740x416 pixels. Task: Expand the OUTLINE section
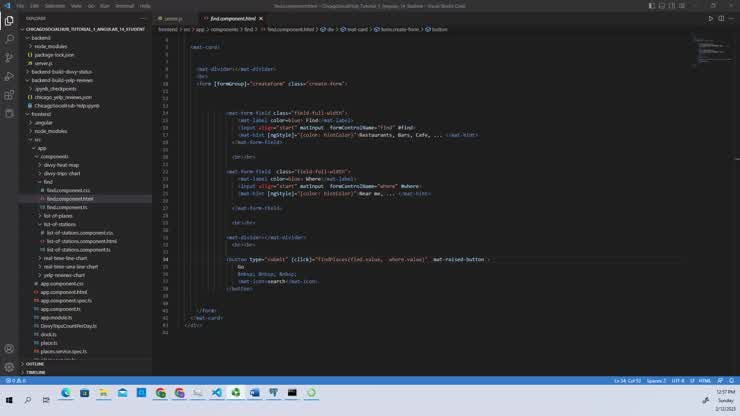tap(35, 364)
